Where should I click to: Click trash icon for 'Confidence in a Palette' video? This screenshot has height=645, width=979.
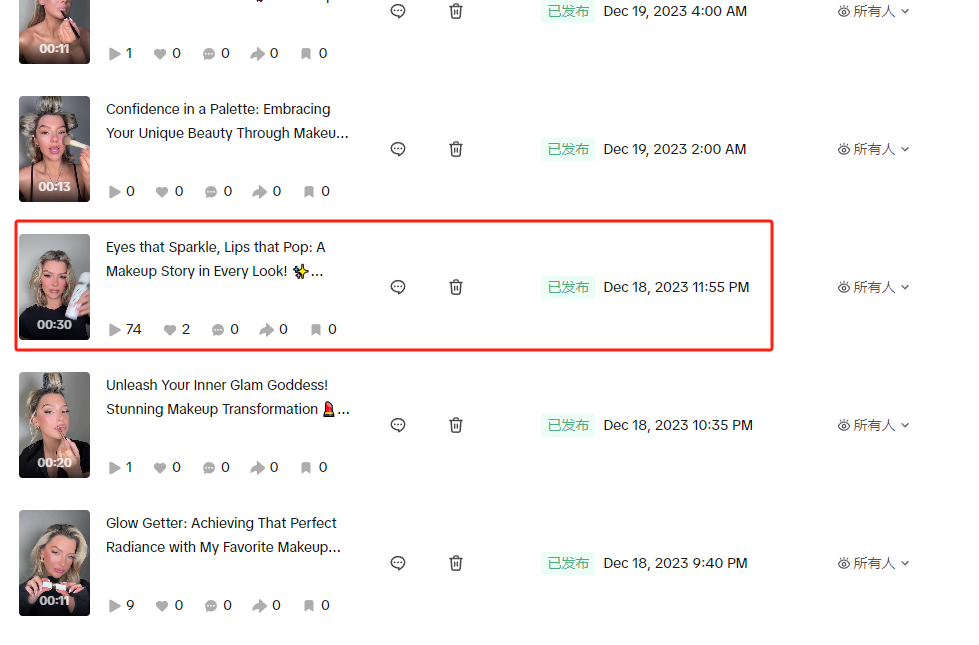click(x=456, y=149)
